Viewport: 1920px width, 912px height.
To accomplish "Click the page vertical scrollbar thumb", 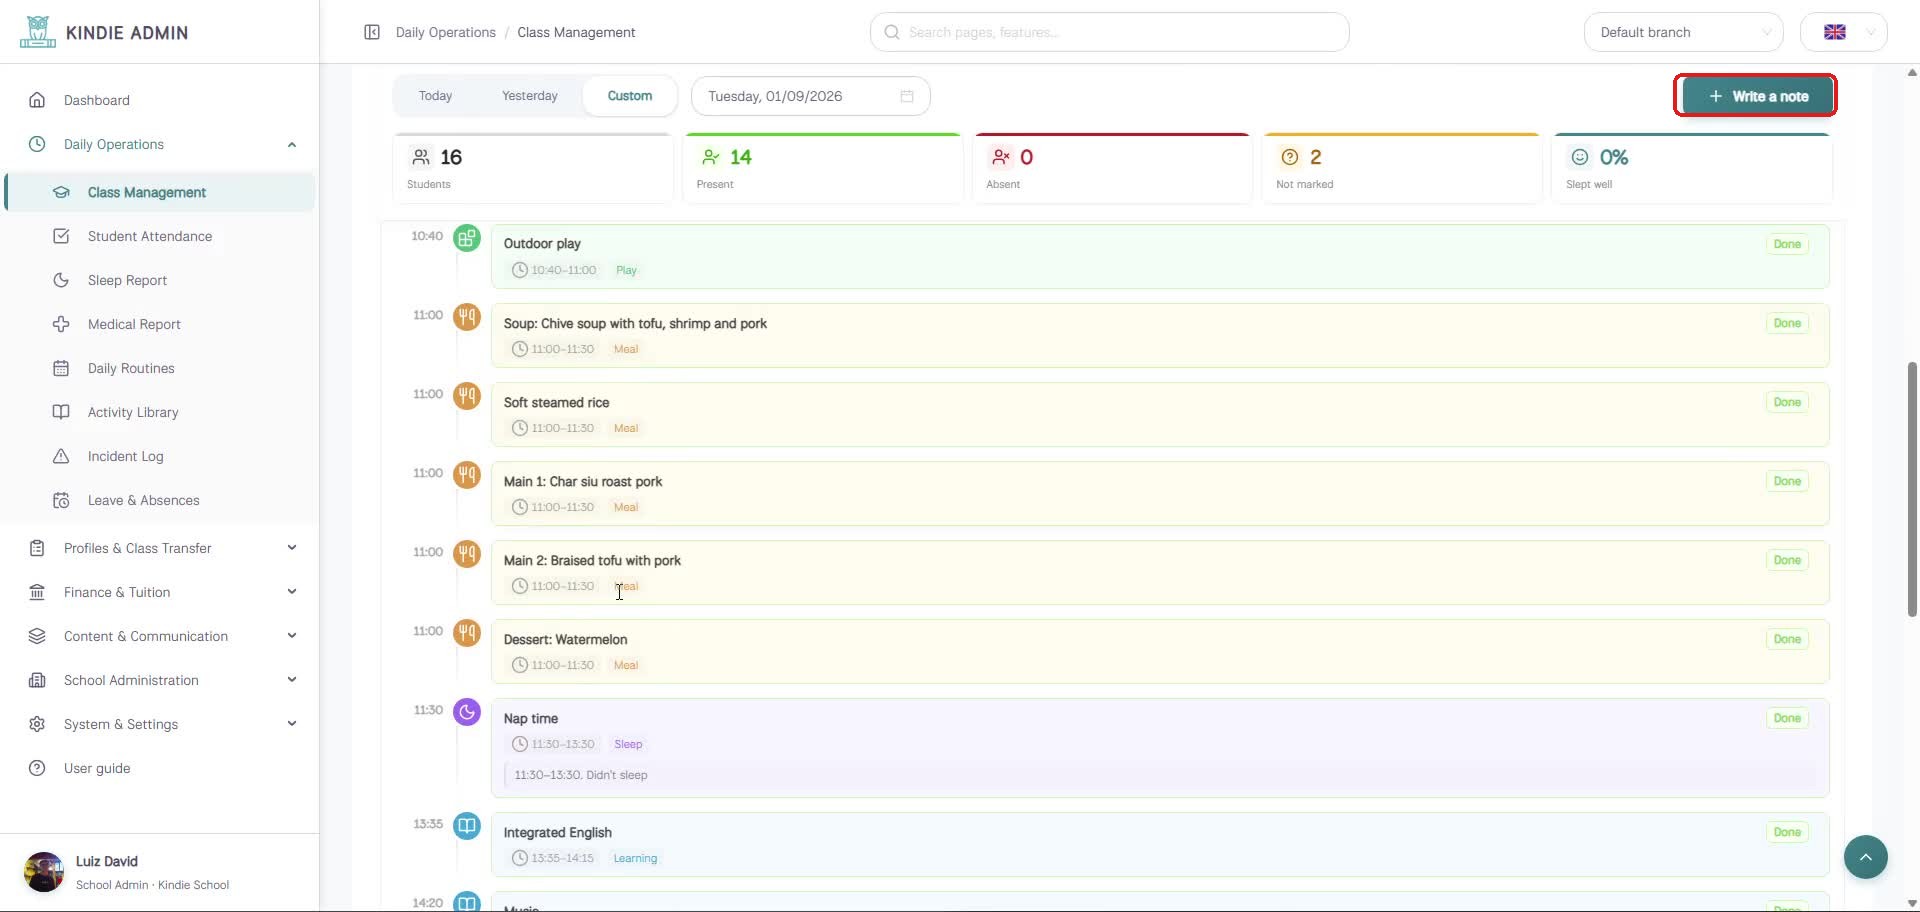I will pyautogui.click(x=1912, y=490).
